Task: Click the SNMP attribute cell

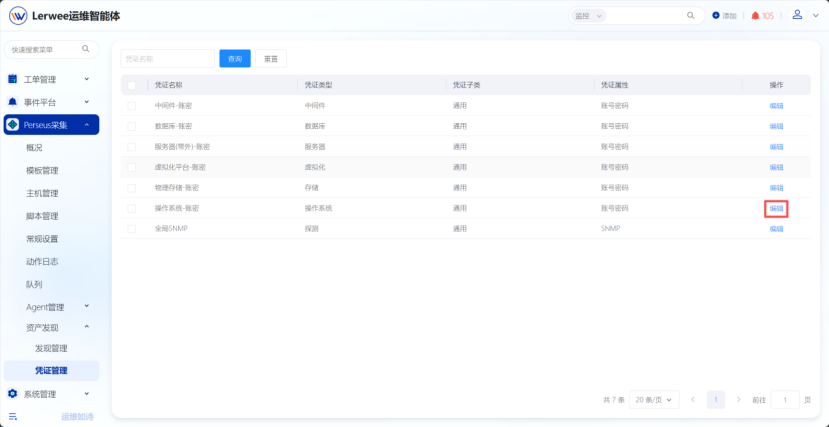Action: (x=610, y=229)
